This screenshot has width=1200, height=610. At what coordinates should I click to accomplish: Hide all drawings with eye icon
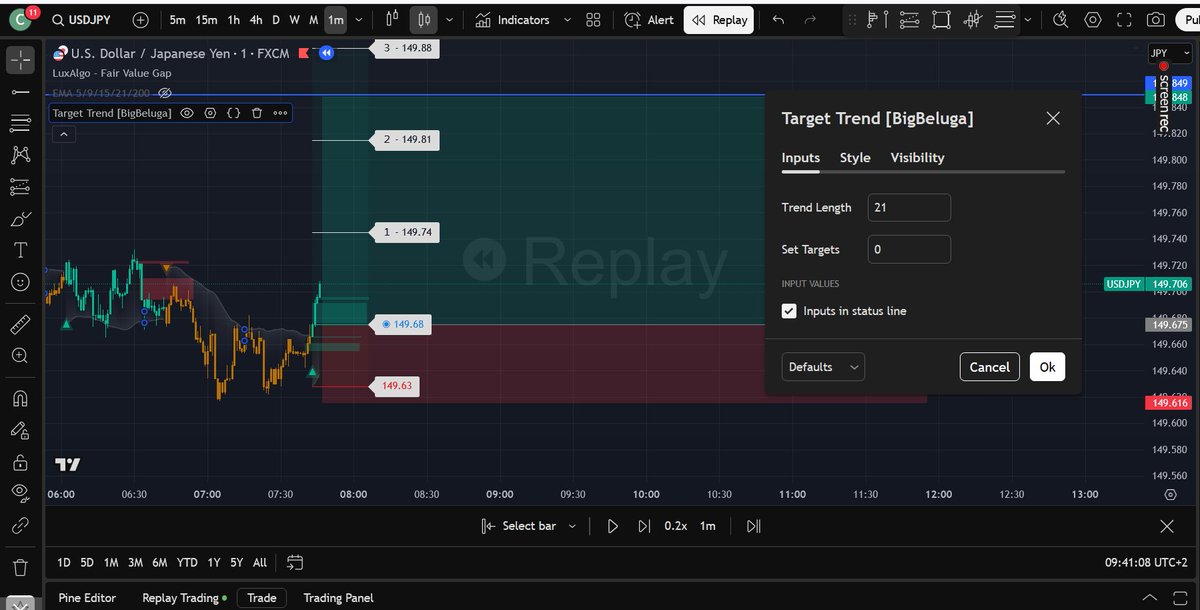point(20,492)
